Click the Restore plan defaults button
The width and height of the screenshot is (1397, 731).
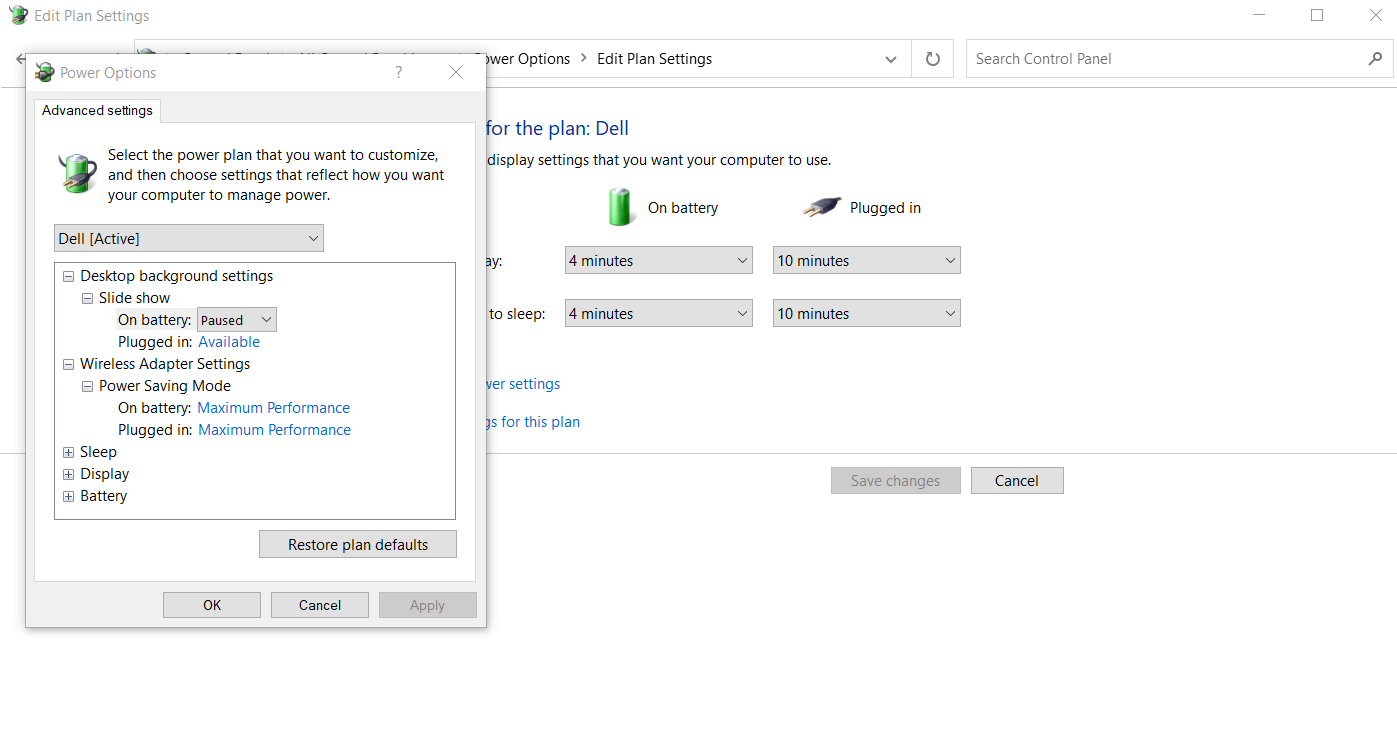357,544
